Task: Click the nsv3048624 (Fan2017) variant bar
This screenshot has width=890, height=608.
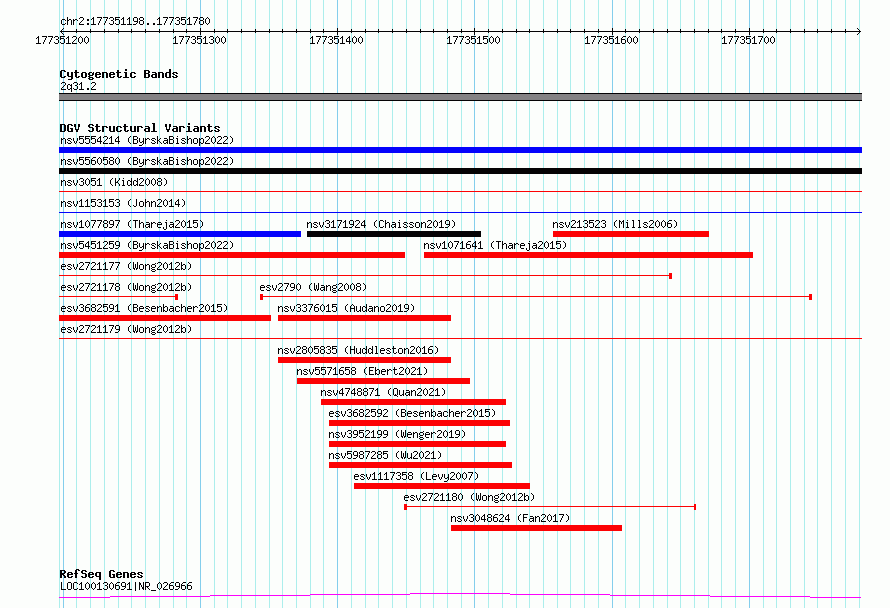Action: [x=536, y=528]
